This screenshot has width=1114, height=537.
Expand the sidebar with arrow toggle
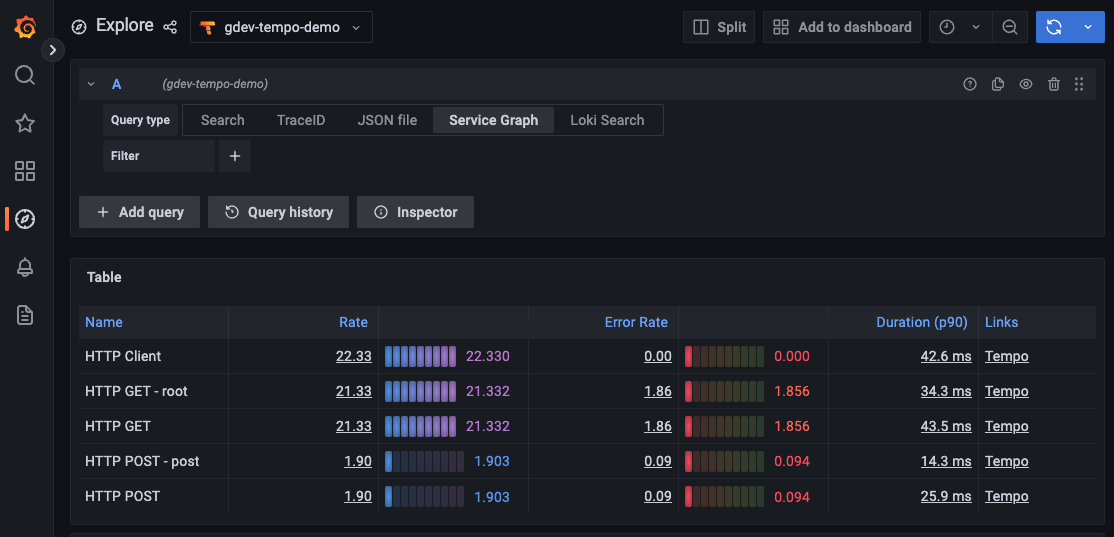tap(53, 49)
